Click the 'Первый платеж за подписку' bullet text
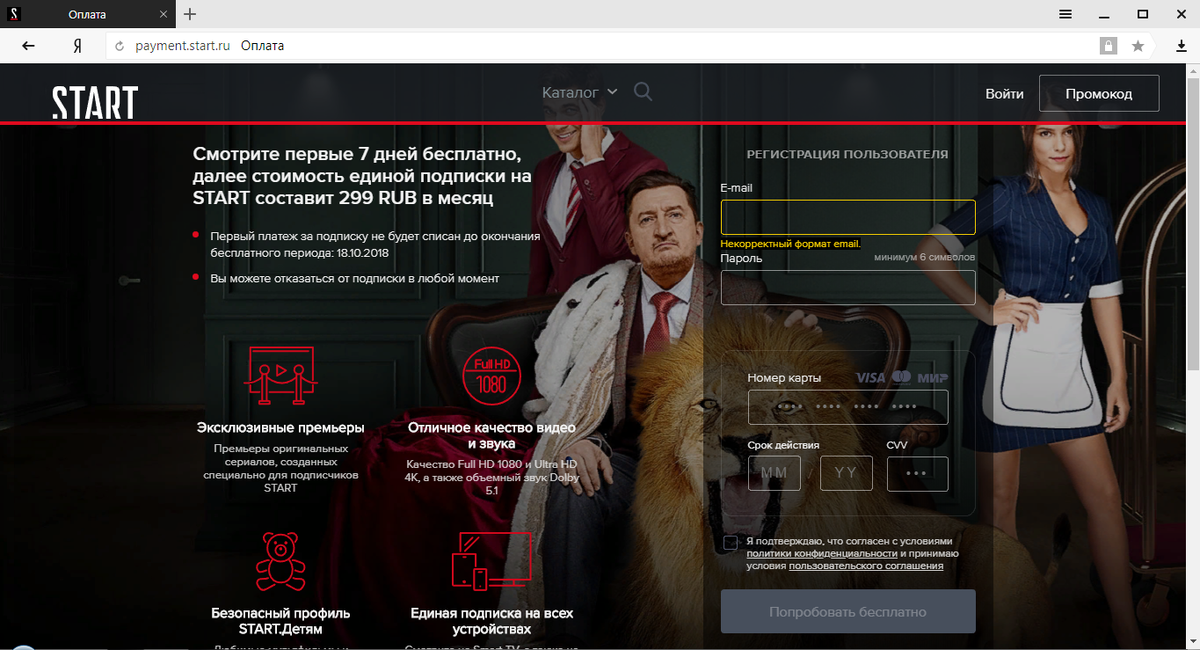Screen dimensions: 1200x650 375,244
